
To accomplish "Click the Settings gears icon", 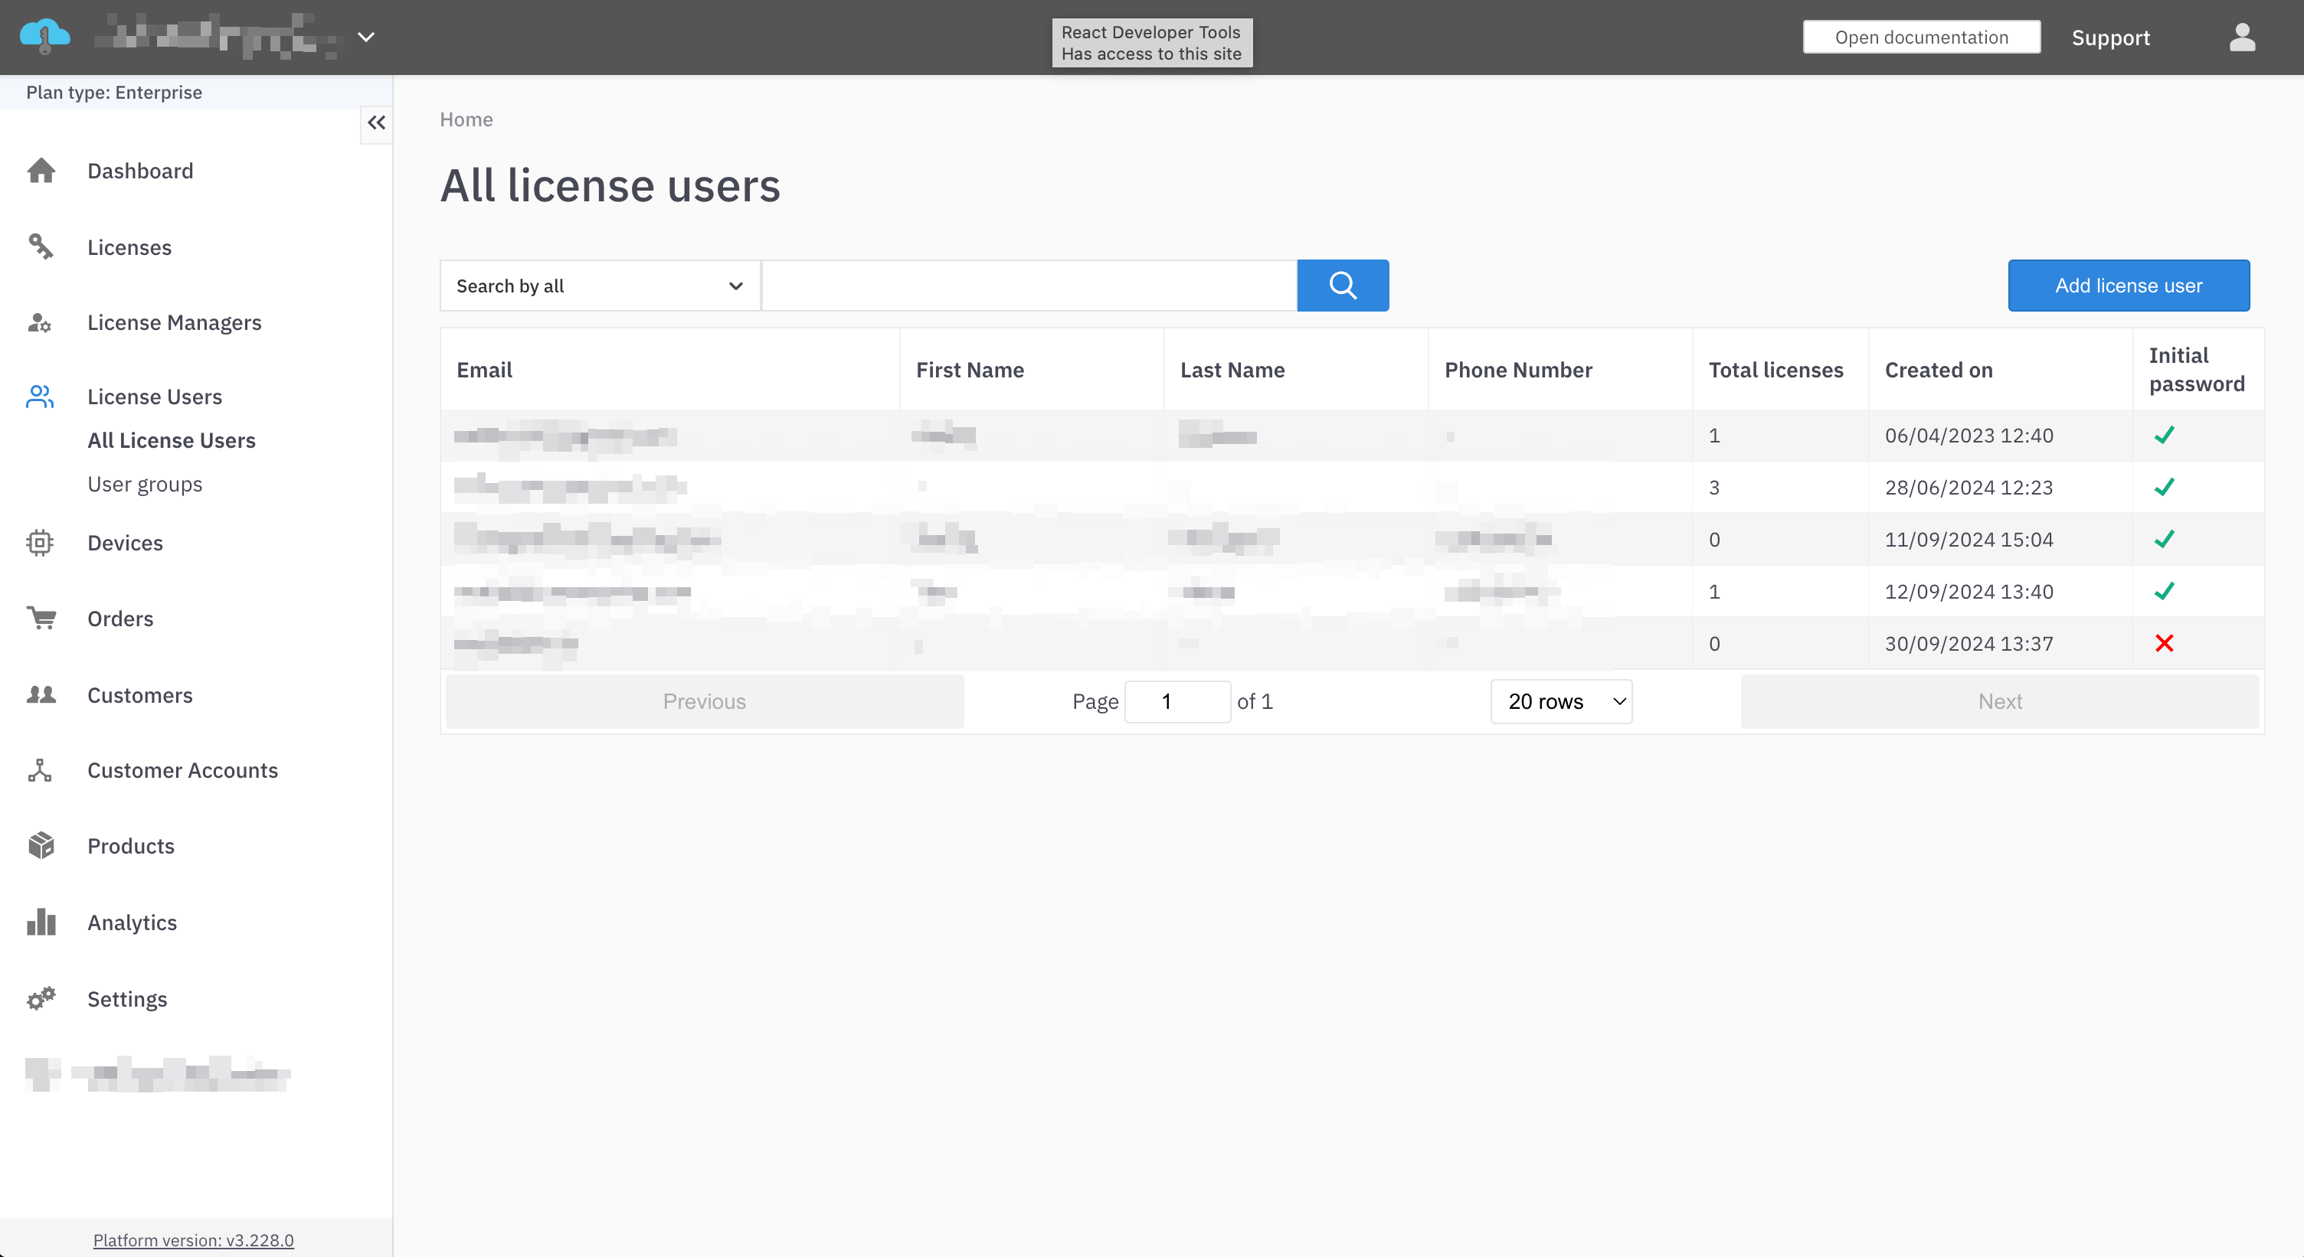I will pos(41,998).
